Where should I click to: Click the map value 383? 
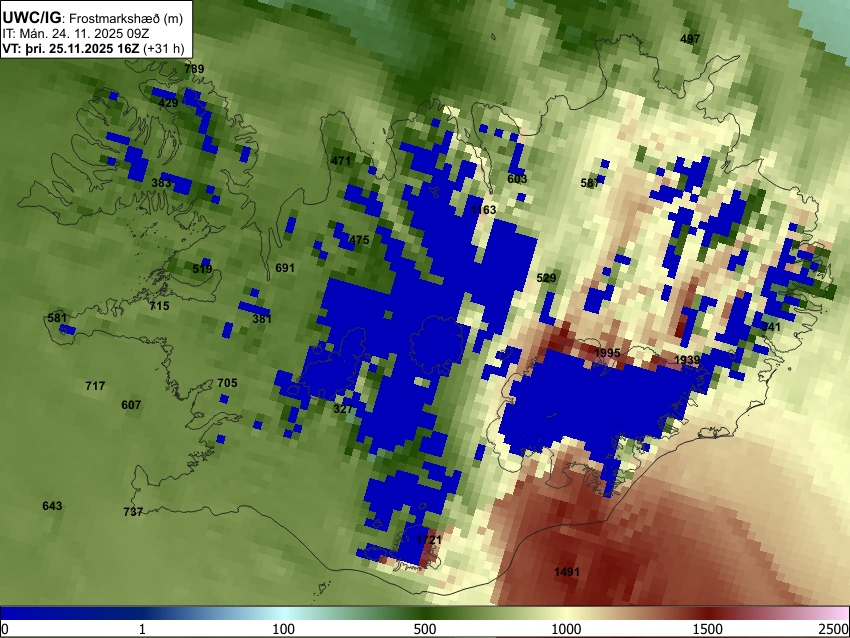[x=161, y=183]
